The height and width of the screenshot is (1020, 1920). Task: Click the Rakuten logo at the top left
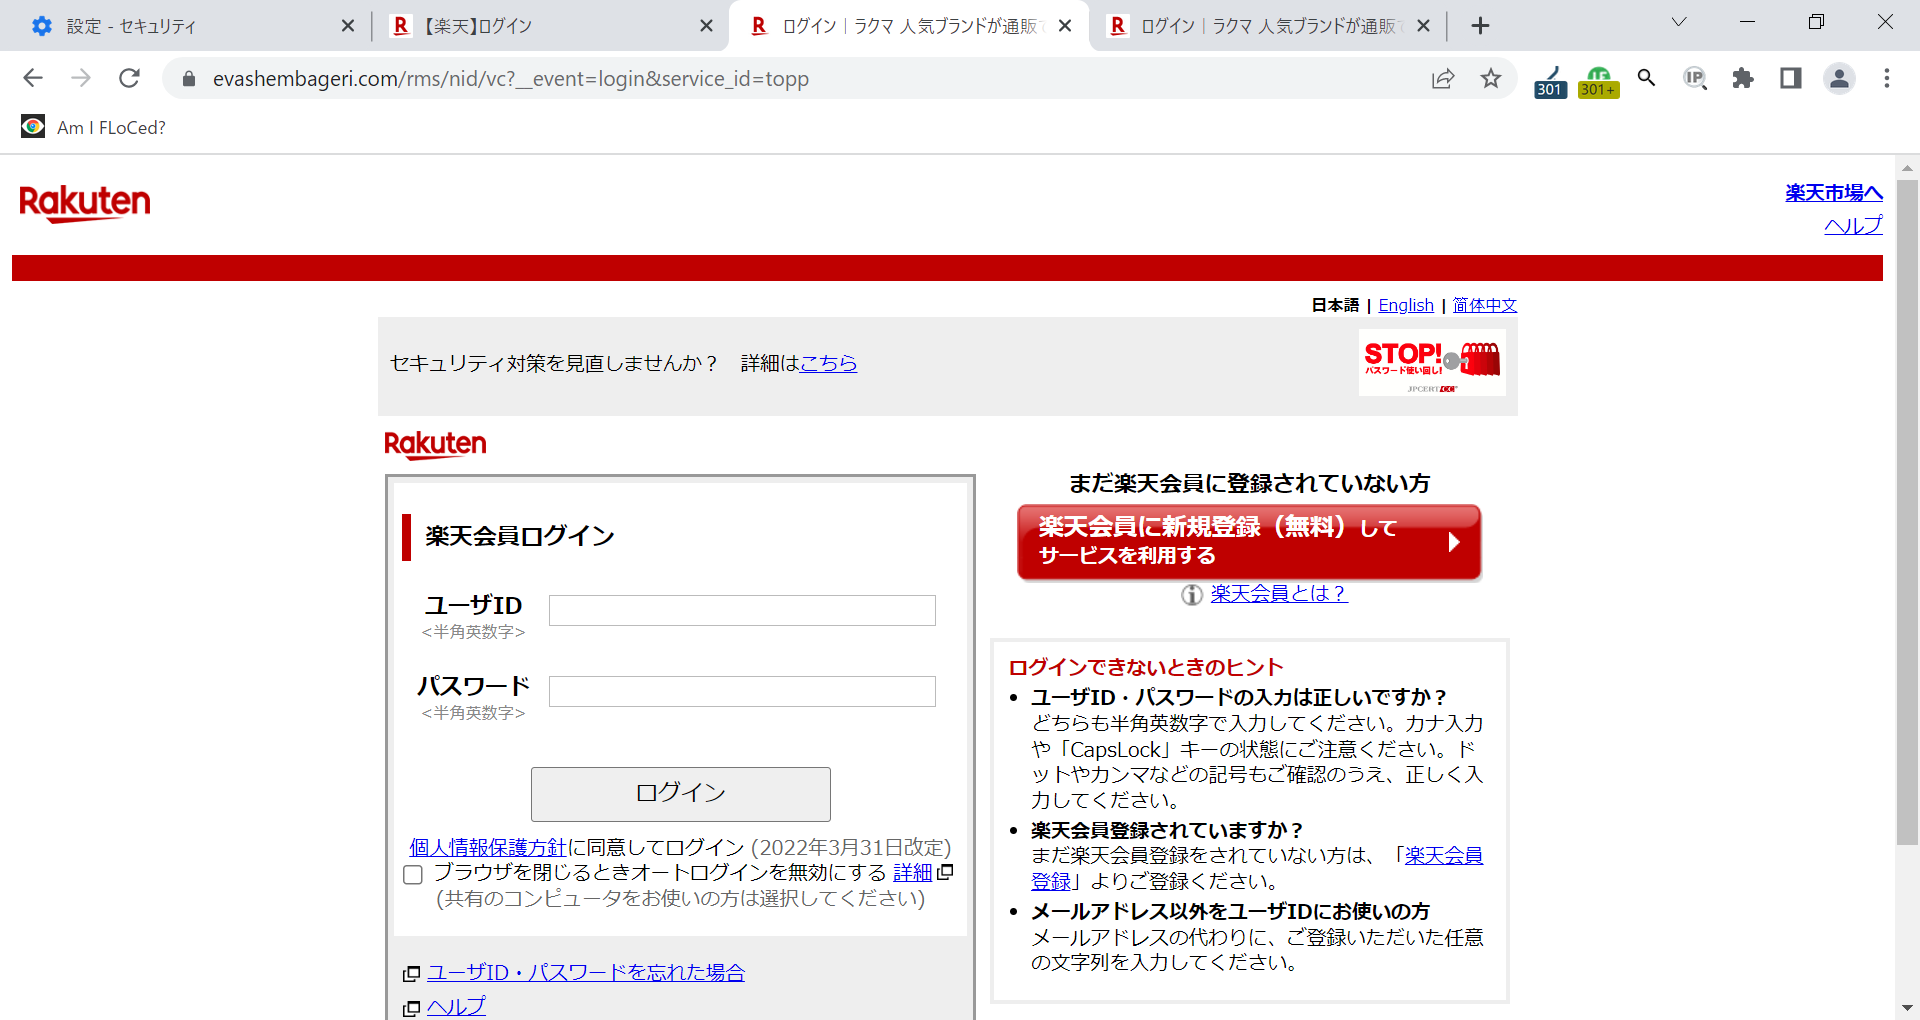click(x=85, y=203)
